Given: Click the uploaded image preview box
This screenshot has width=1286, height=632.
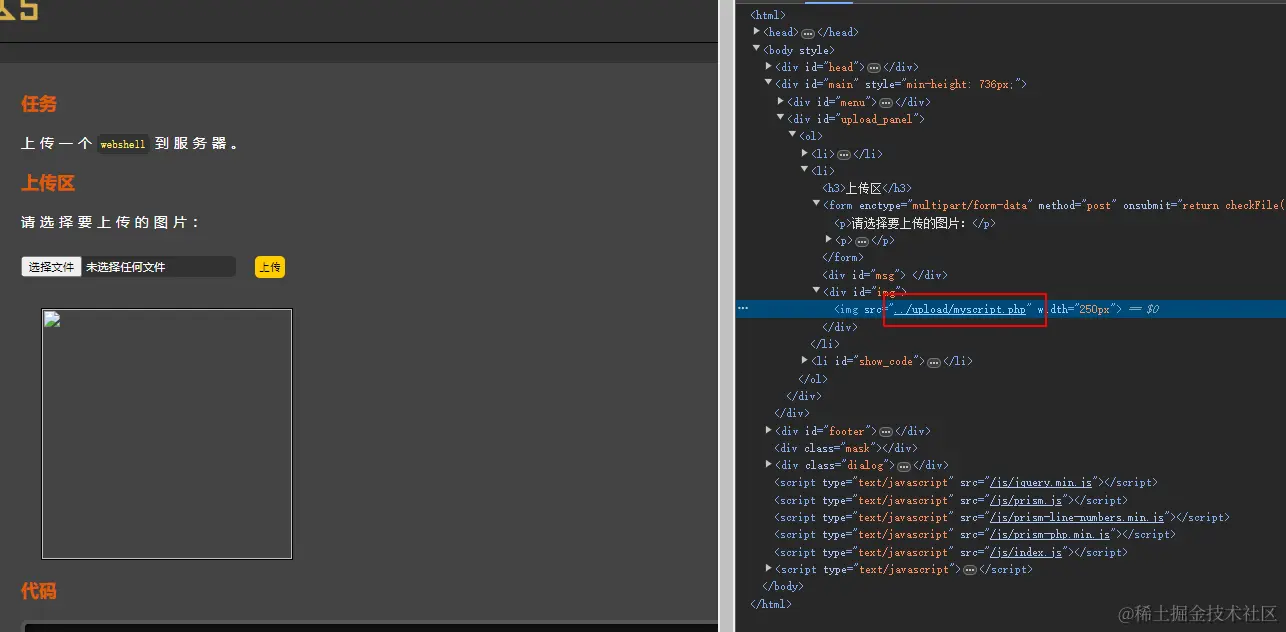Looking at the screenshot, I should coord(167,434).
